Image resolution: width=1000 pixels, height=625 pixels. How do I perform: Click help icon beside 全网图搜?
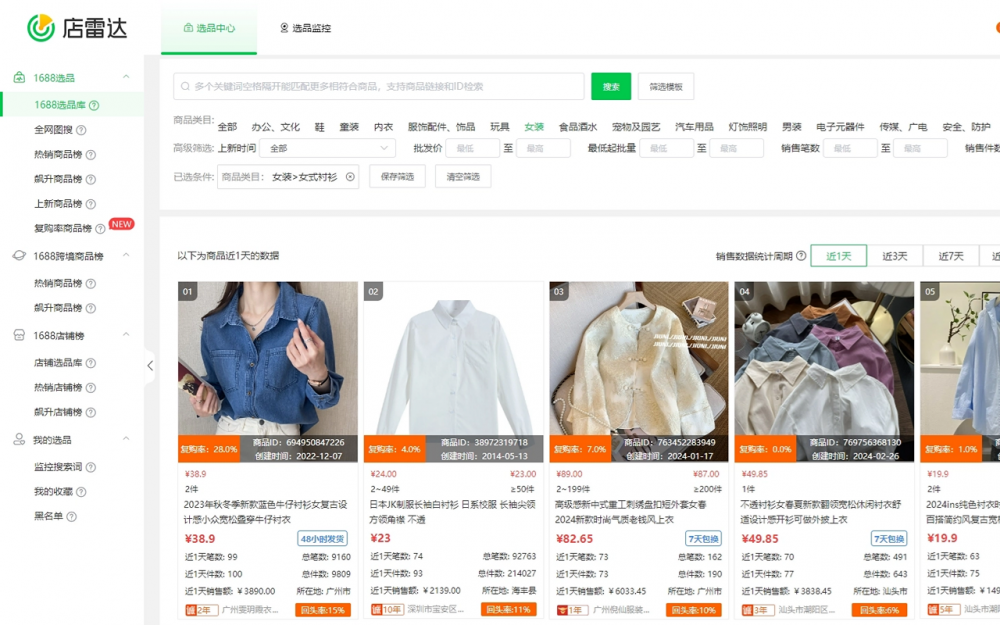[81, 130]
